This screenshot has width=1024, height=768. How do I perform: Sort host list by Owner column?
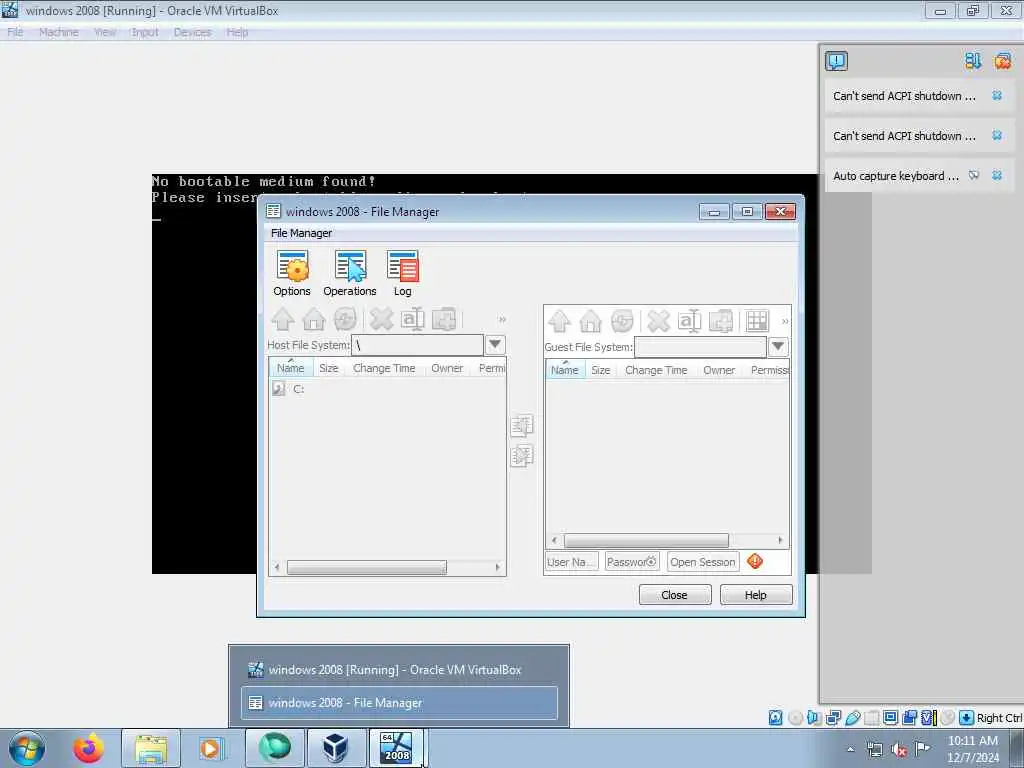point(447,368)
